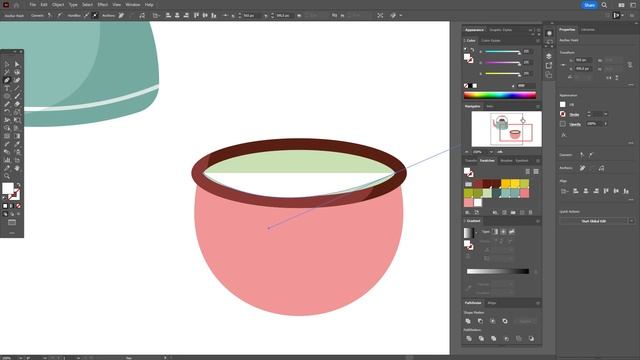Screen dimensions: 640x360
Task: Click the Crop pathfinder icon
Action: (x=506, y=338)
